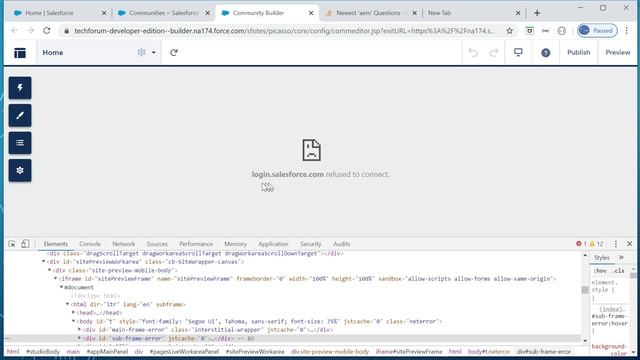Click the Preview button
This screenshot has height=360, width=640.
618,52
